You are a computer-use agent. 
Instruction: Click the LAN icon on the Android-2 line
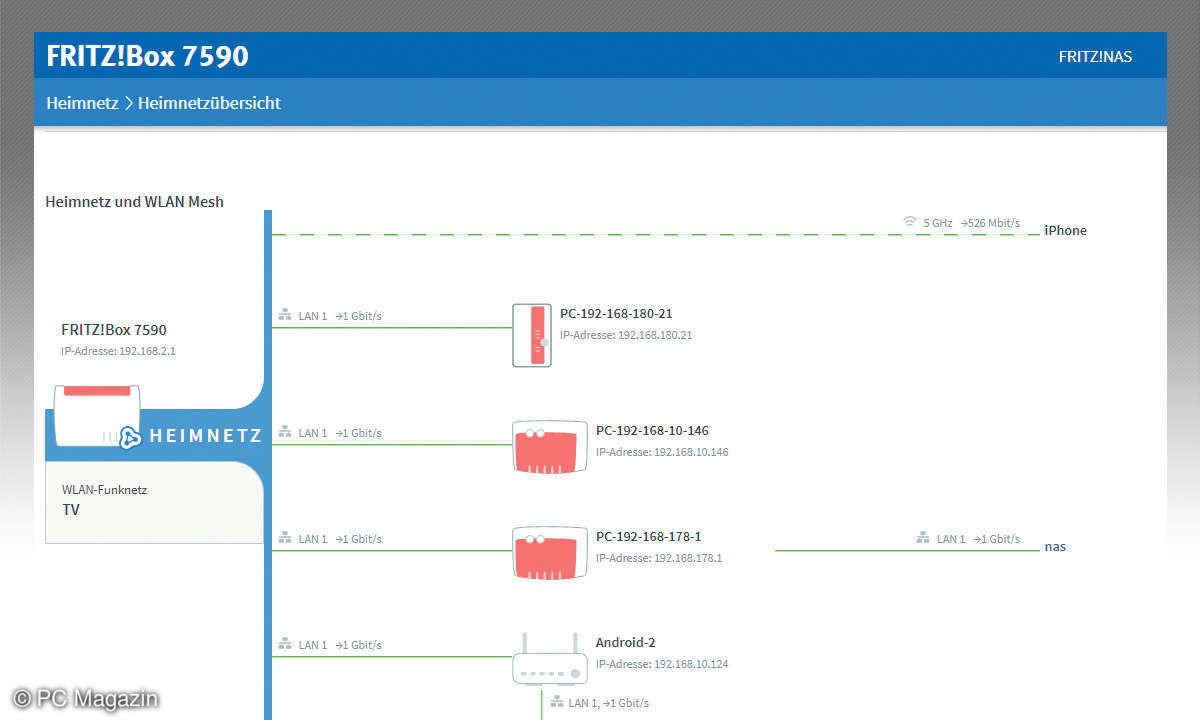pyautogui.click(x=285, y=644)
